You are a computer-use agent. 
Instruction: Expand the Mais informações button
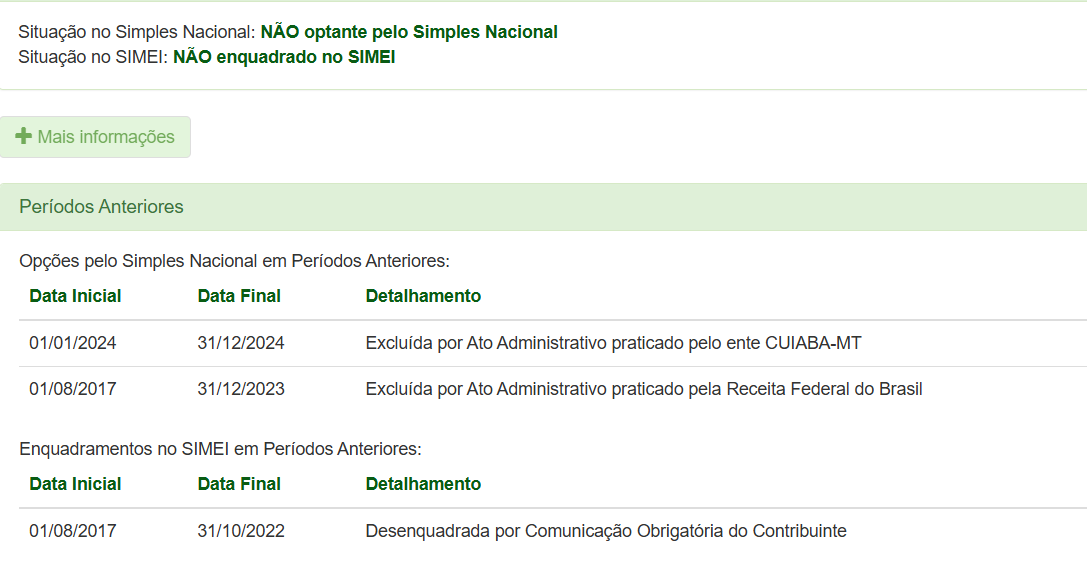coord(95,137)
